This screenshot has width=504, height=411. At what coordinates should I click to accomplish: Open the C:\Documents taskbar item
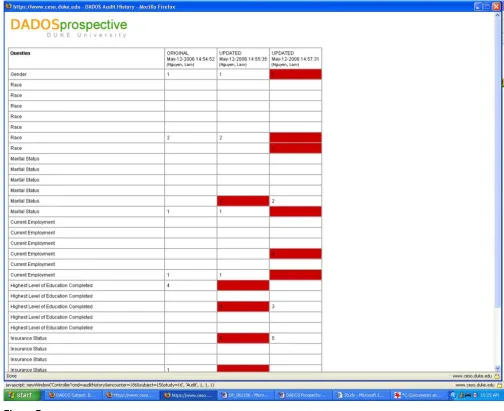point(419,395)
